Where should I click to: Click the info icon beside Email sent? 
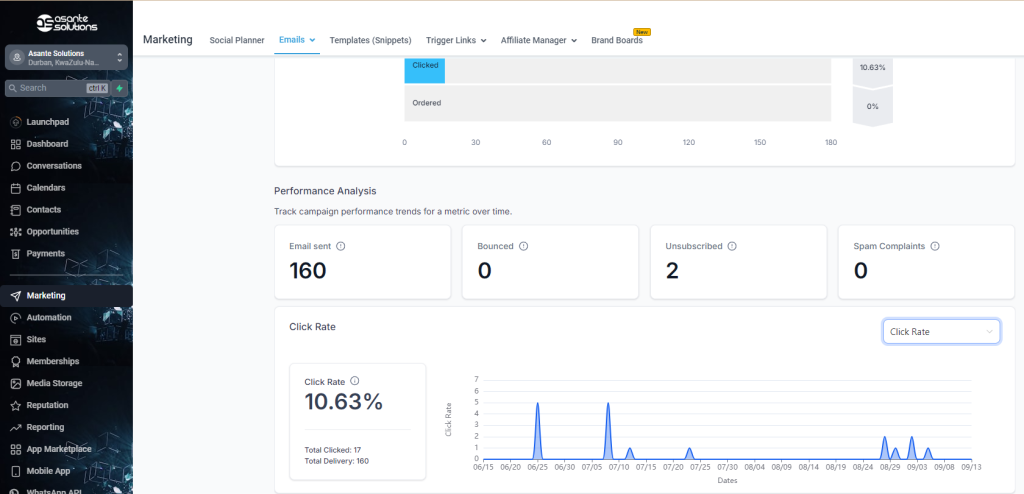tap(341, 246)
